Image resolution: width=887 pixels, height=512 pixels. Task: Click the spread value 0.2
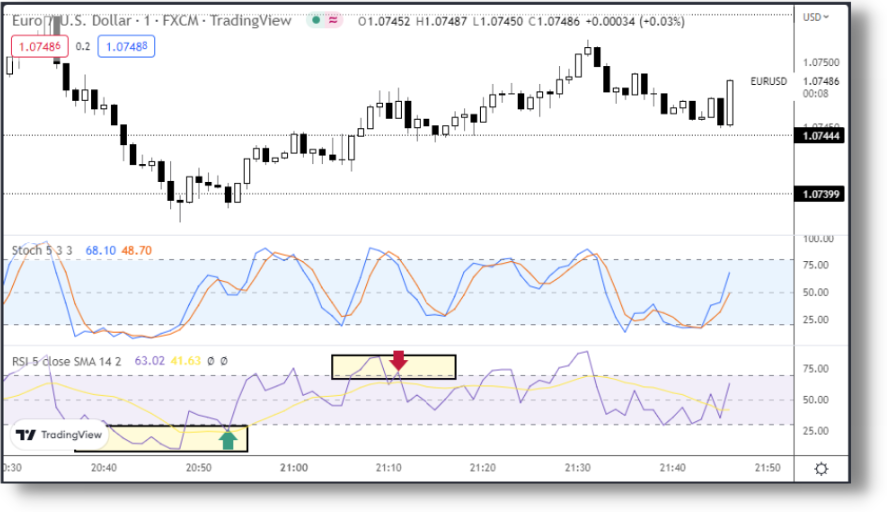[x=83, y=46]
